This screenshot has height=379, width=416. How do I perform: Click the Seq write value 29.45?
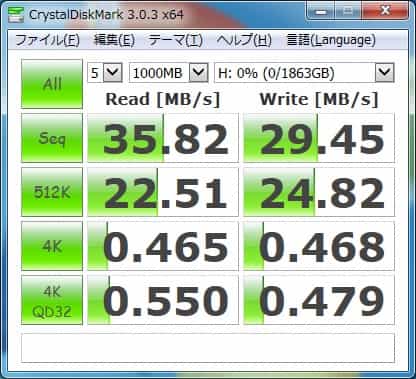(x=319, y=138)
